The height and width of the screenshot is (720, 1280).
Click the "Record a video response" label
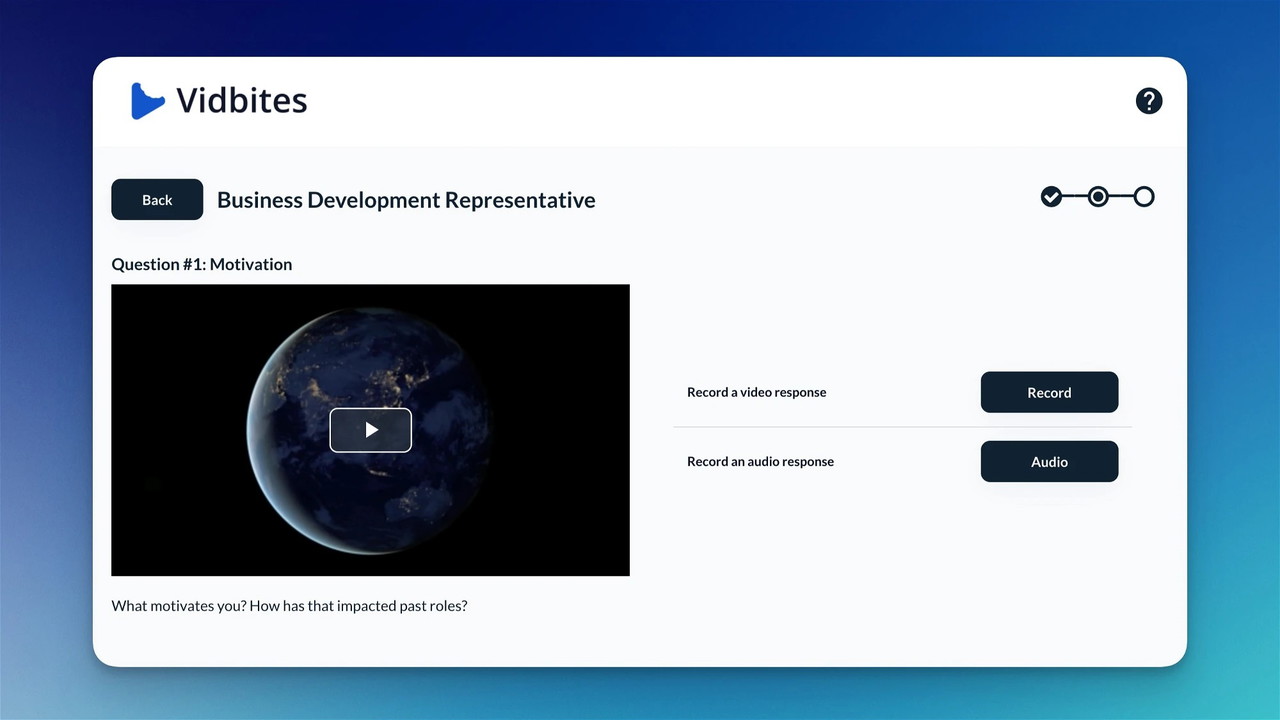tap(756, 393)
